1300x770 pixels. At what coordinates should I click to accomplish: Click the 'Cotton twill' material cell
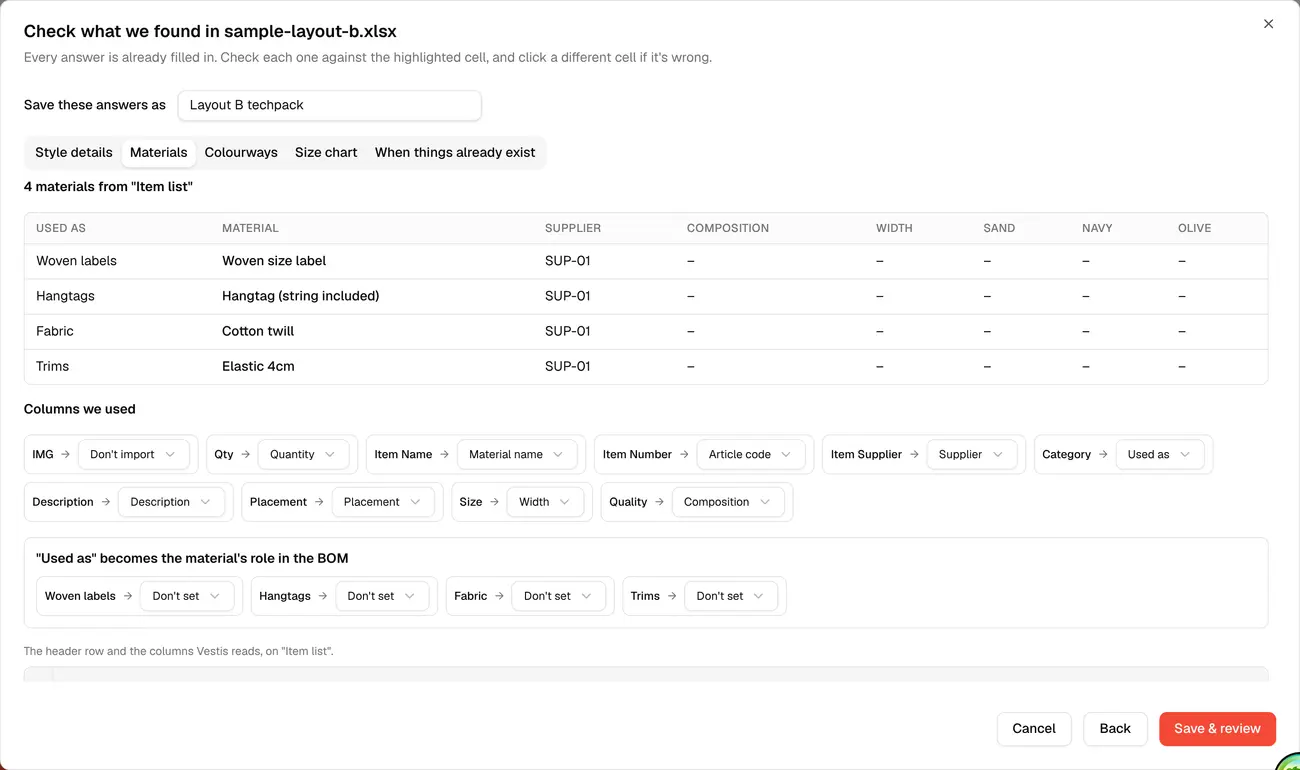258,331
